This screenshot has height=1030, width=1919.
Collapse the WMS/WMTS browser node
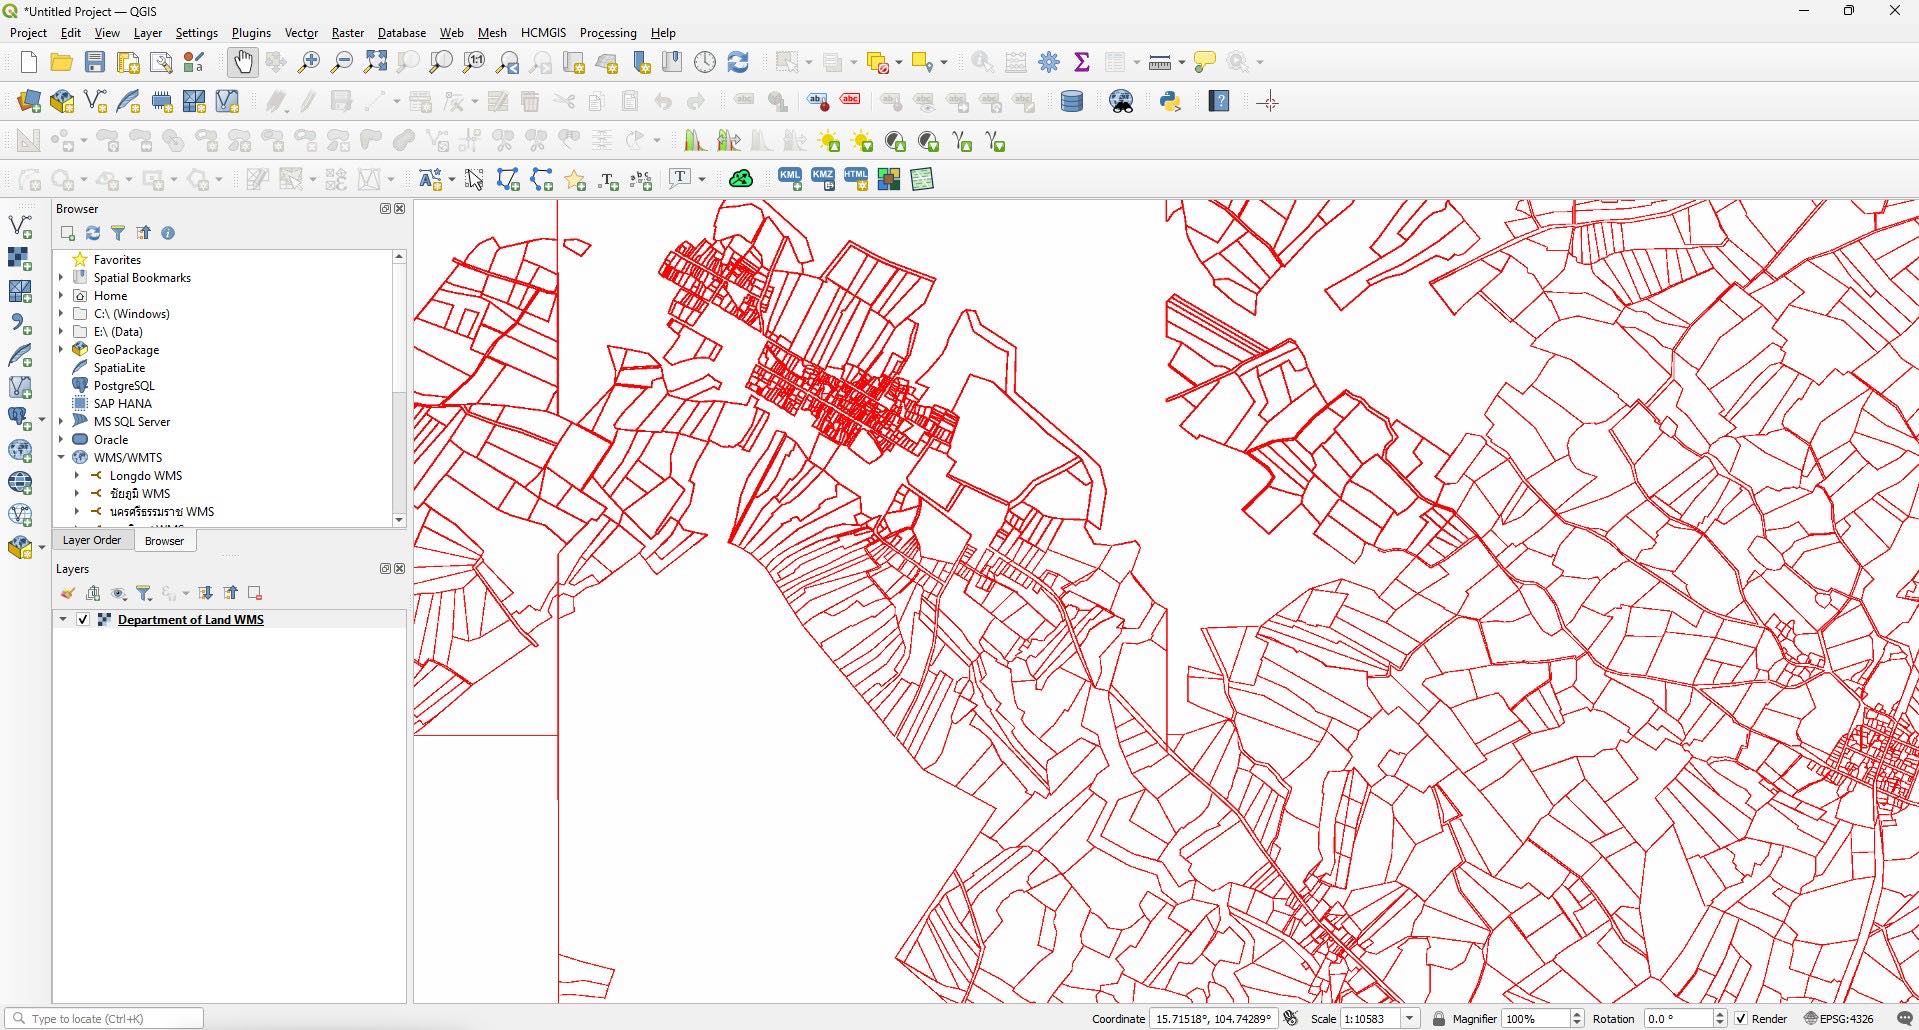click(x=61, y=458)
